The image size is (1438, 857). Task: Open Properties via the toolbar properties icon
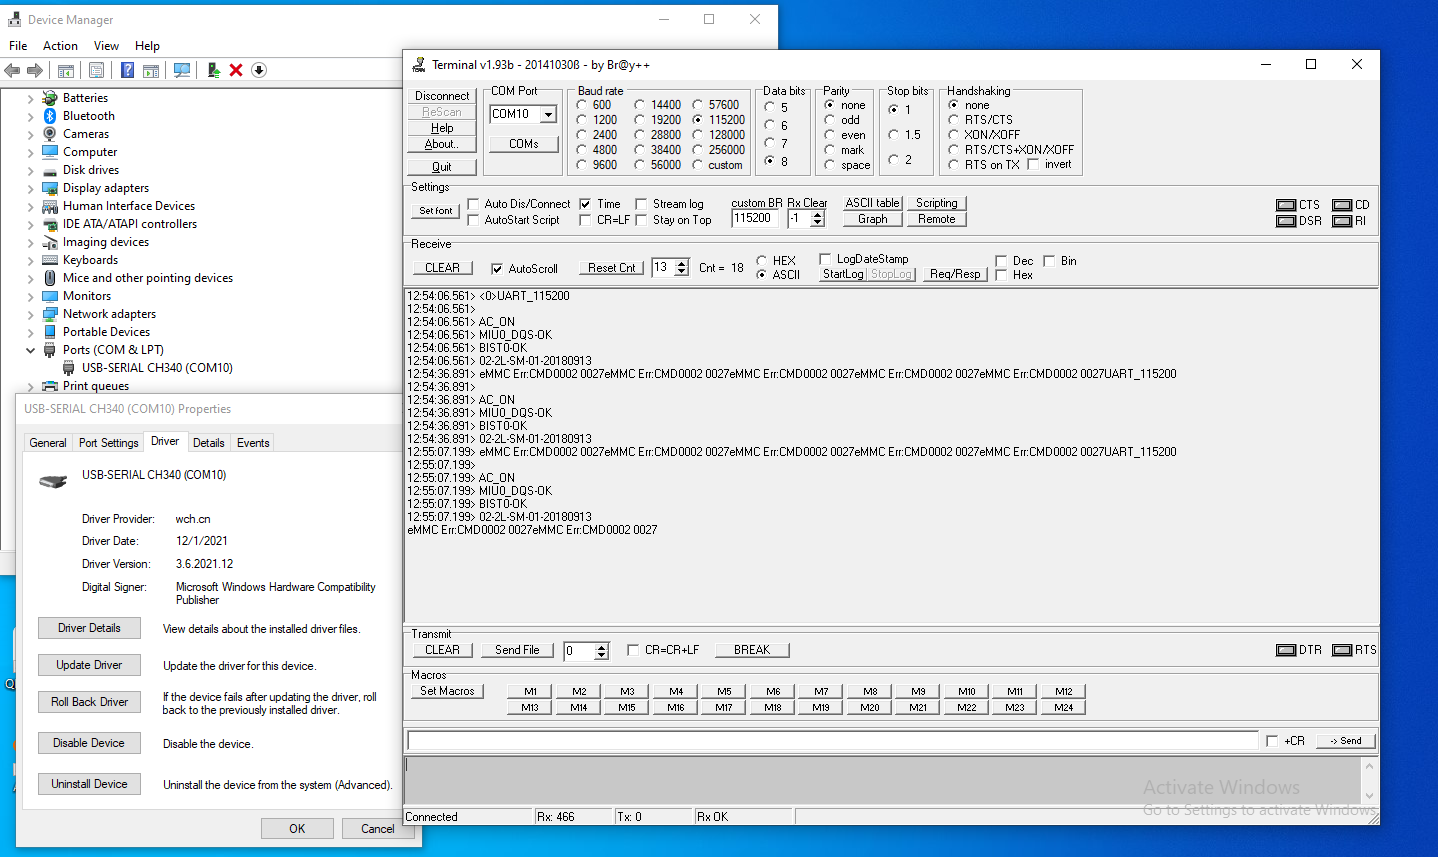coord(96,70)
